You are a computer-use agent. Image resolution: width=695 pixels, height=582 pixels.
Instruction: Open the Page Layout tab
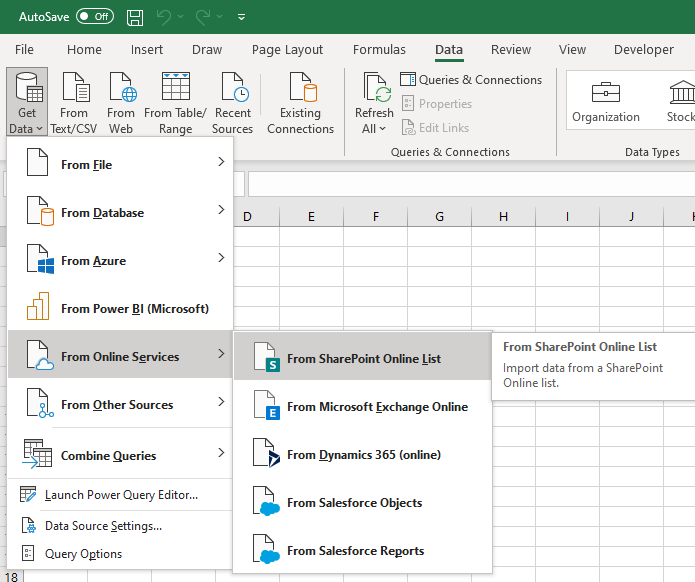(287, 50)
